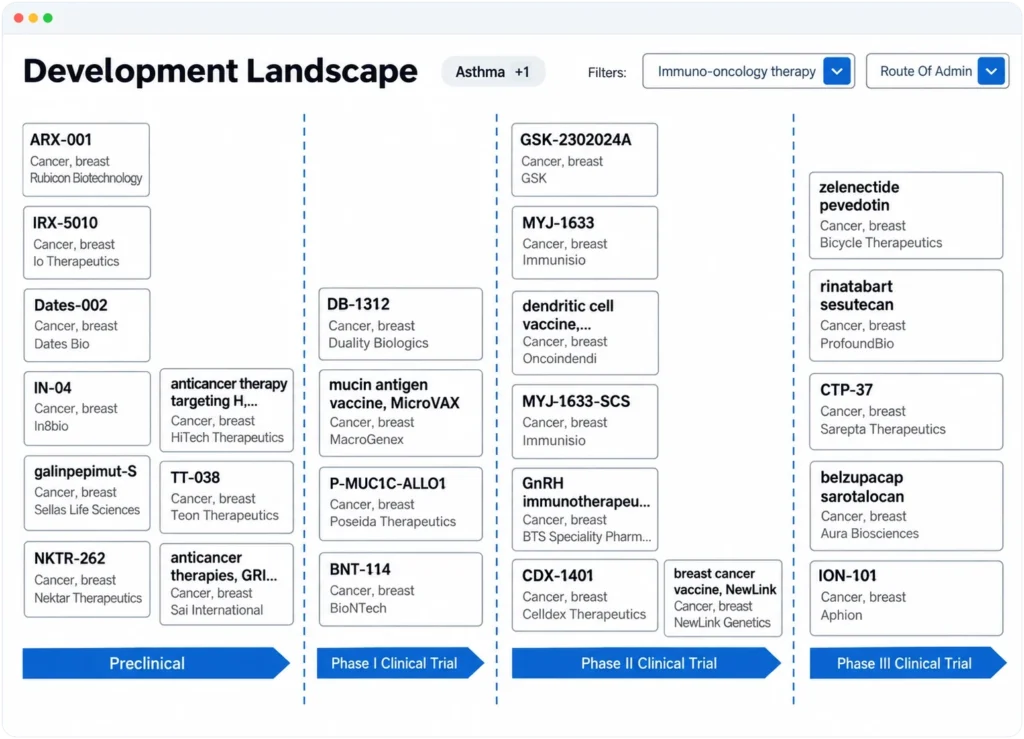Open the ION-101 Aphion card
This screenshot has width=1024, height=739.
pyautogui.click(x=906, y=598)
